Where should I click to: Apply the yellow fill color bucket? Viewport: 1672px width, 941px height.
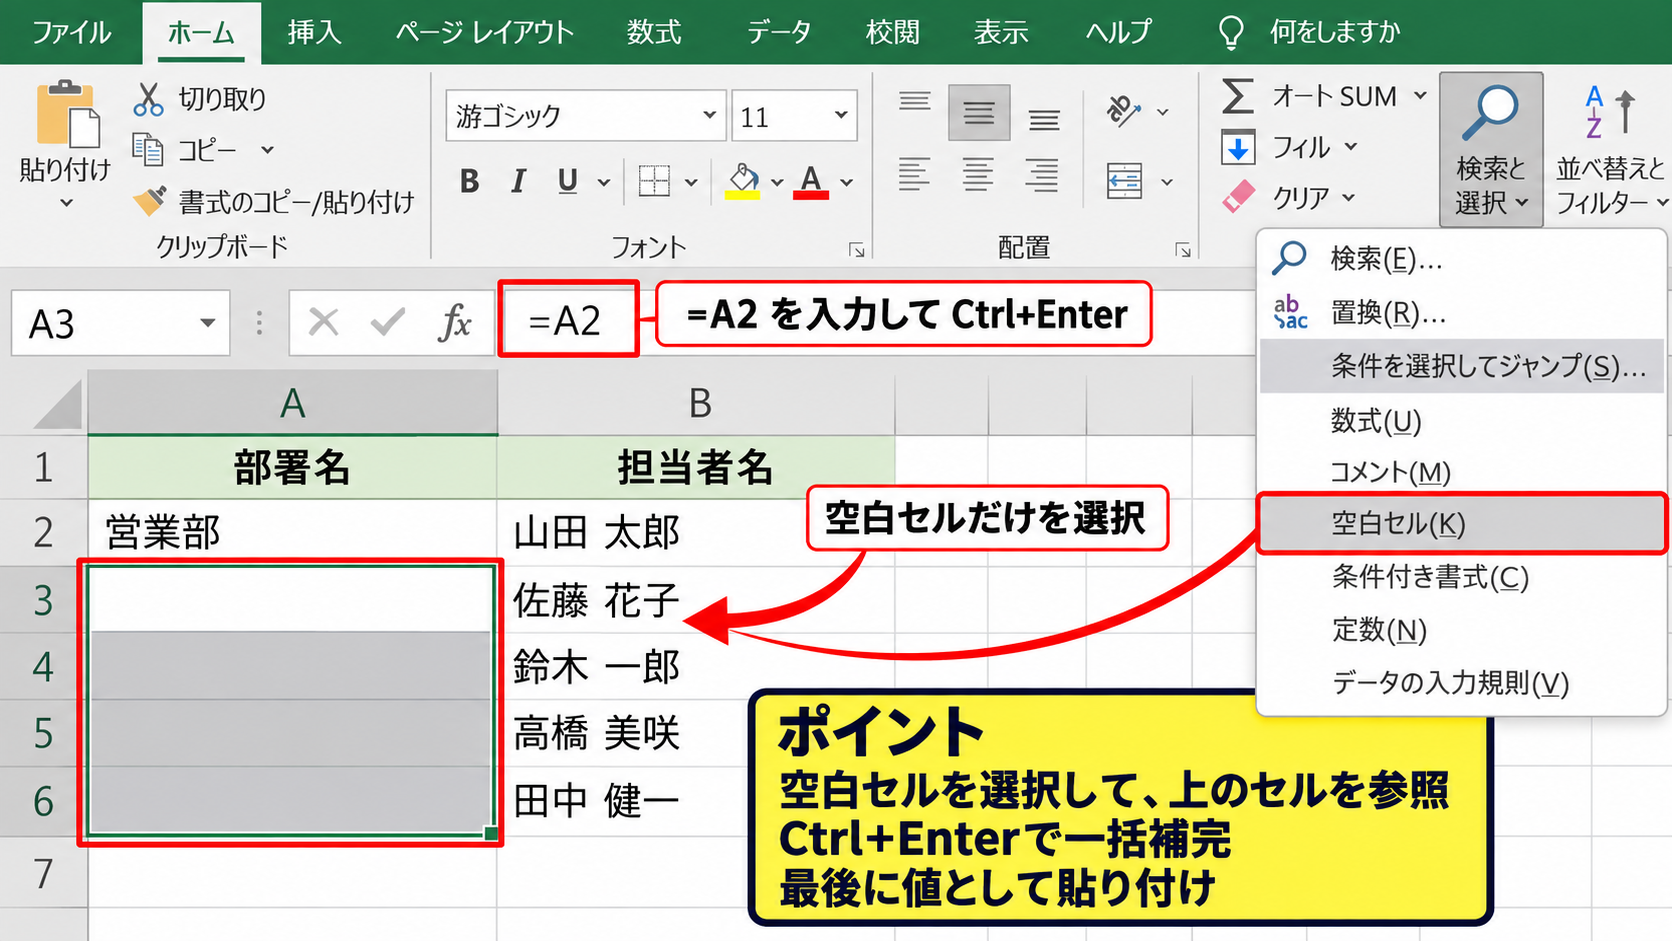(x=742, y=181)
